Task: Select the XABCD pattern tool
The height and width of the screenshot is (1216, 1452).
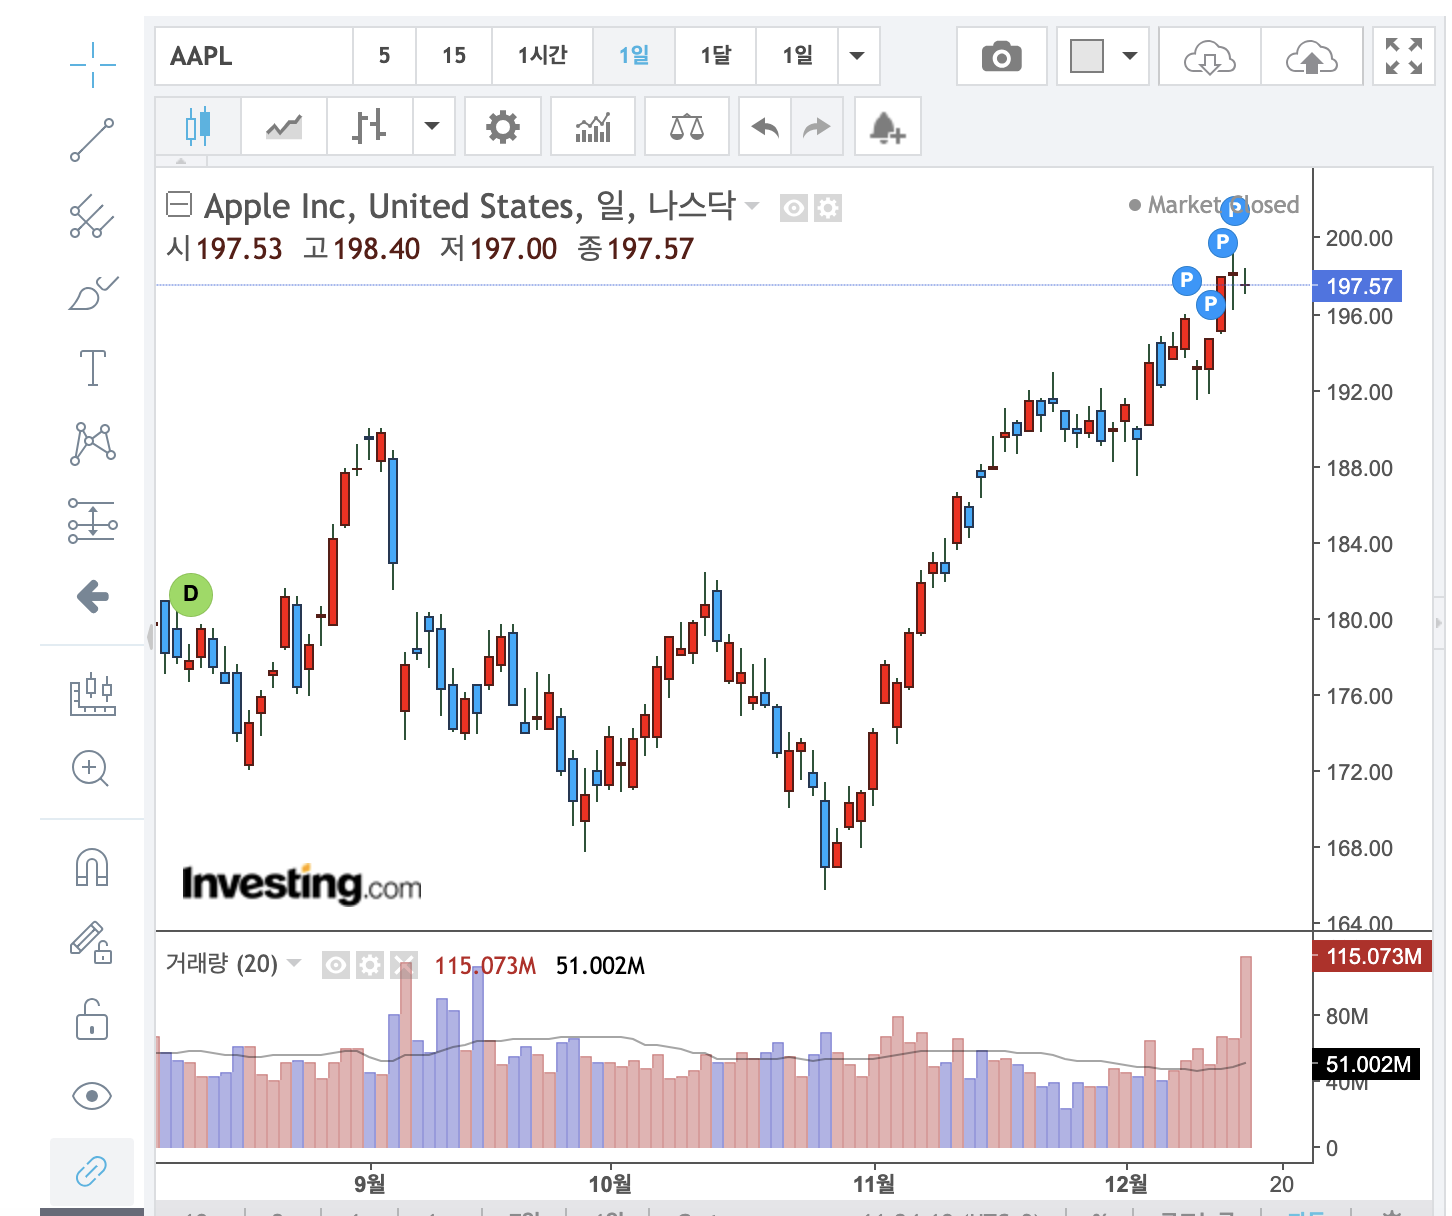Action: [92, 443]
